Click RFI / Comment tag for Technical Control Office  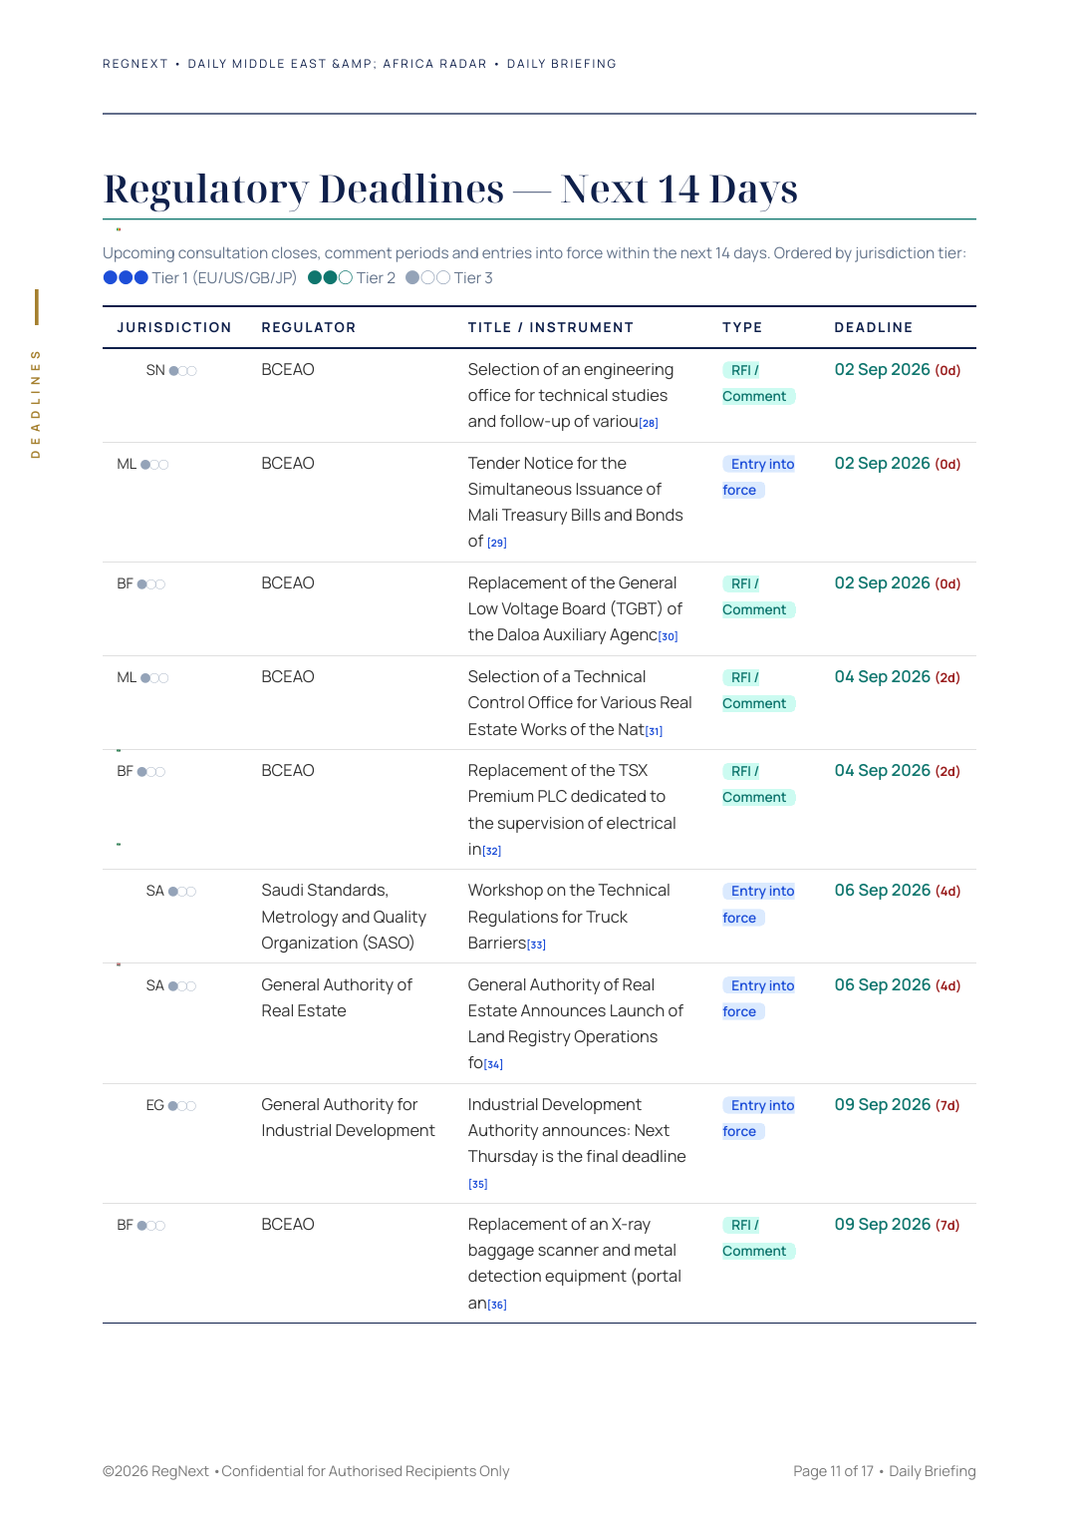tap(758, 691)
